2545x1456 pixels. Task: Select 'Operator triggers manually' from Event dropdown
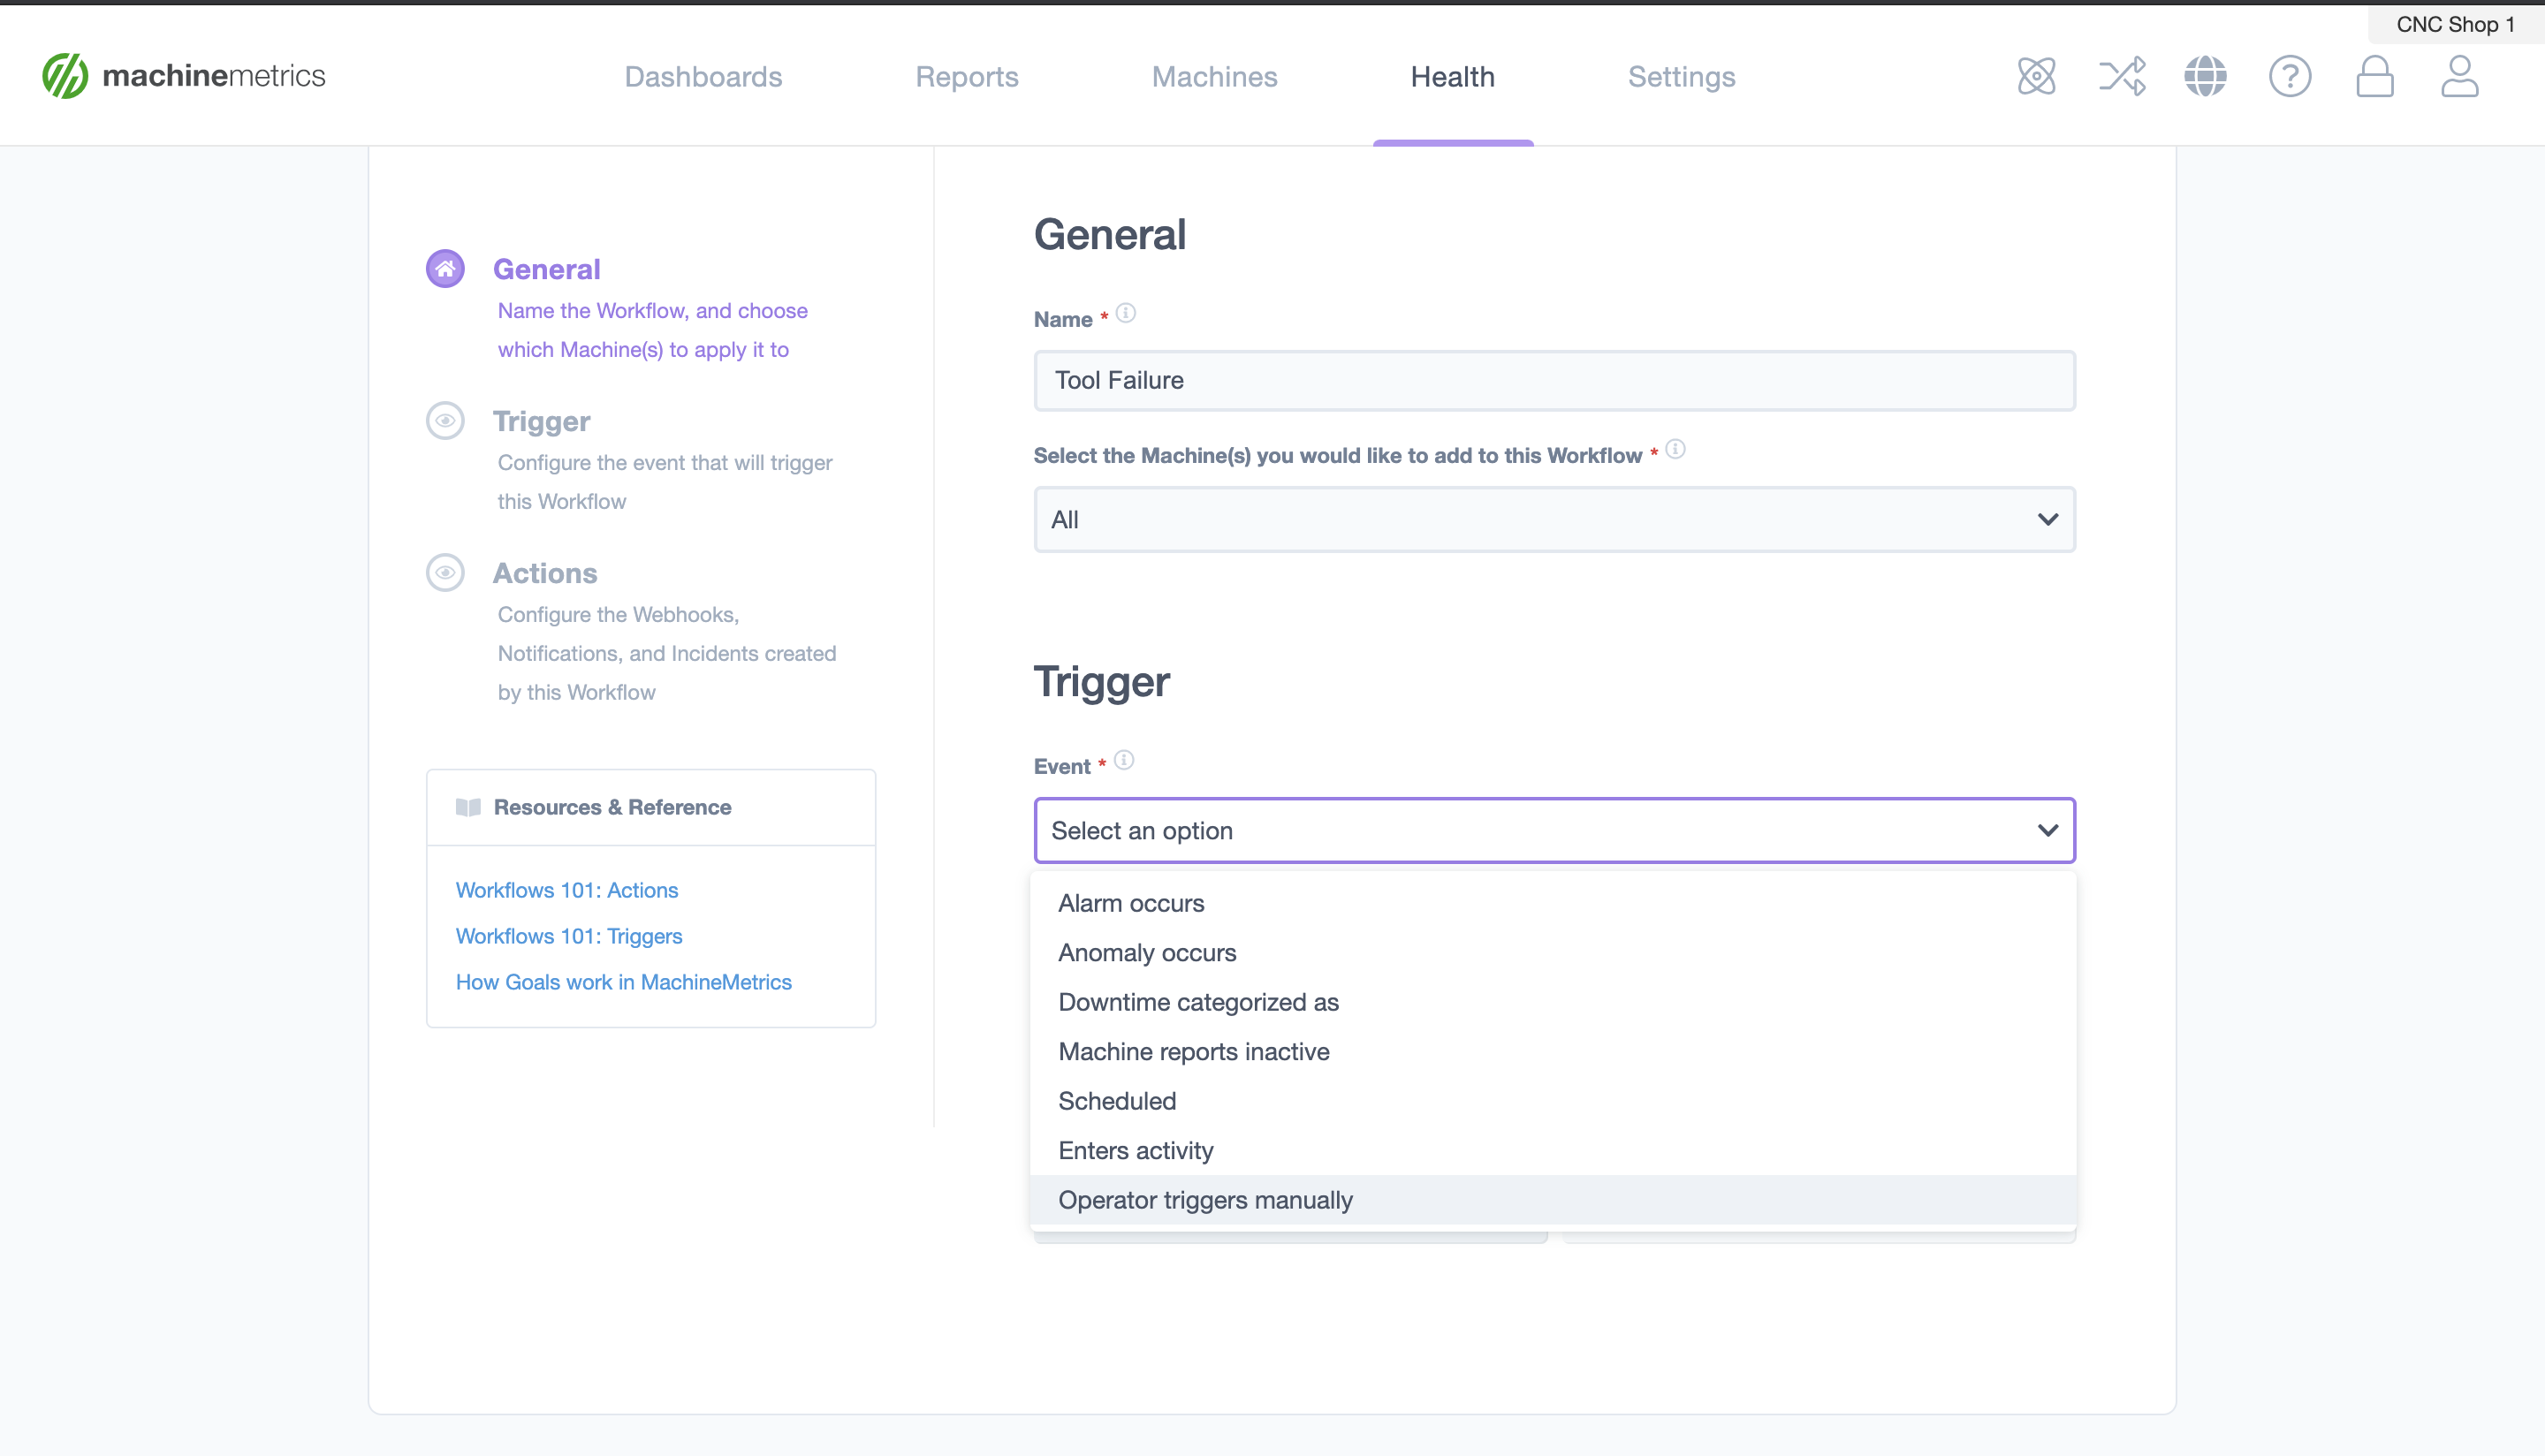point(1206,1199)
